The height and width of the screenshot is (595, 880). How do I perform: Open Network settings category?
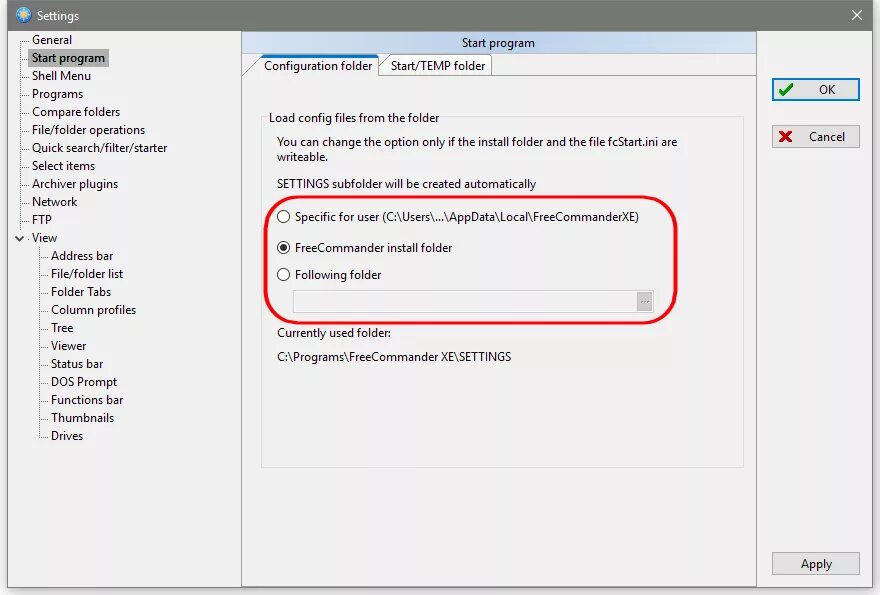[54, 202]
